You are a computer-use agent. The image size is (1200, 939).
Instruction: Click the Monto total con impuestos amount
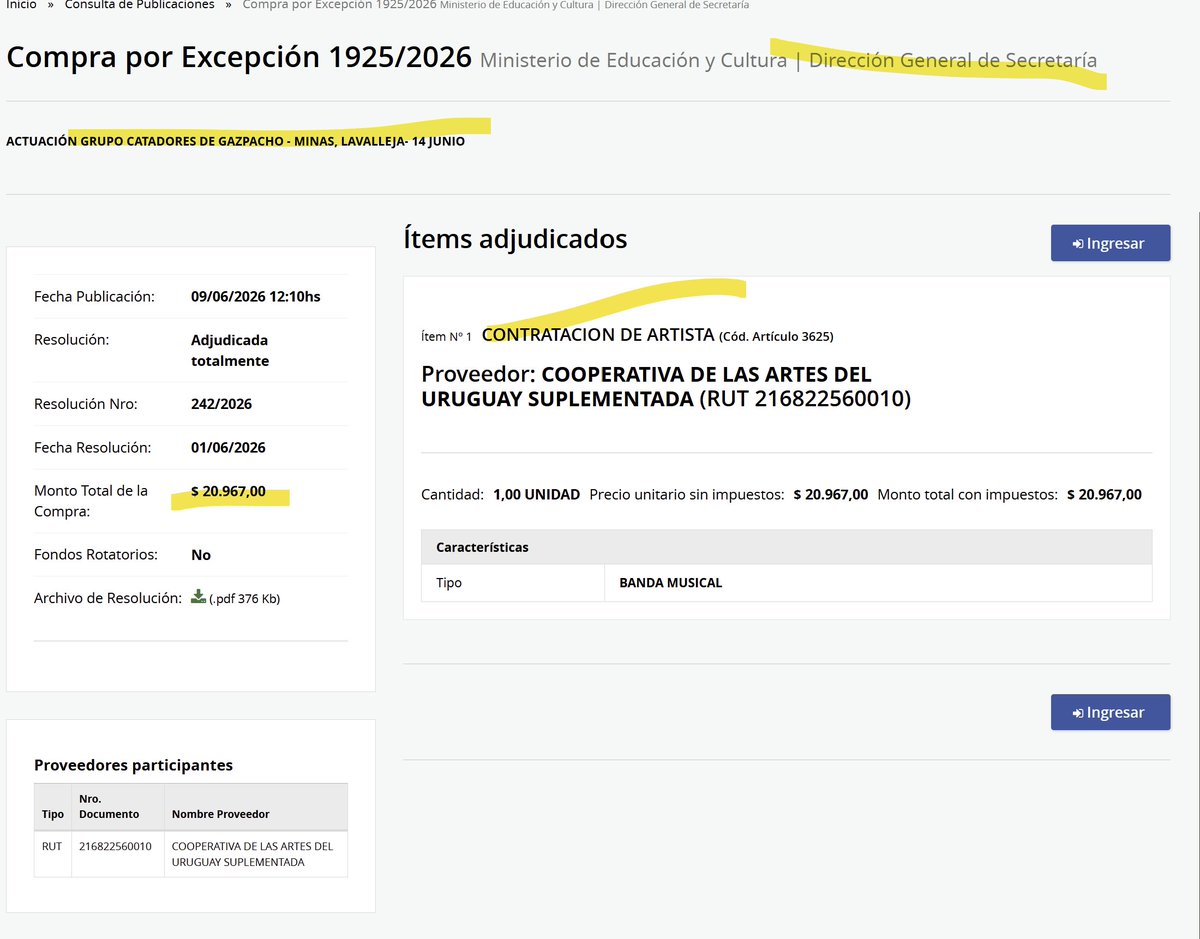click(x=1104, y=494)
